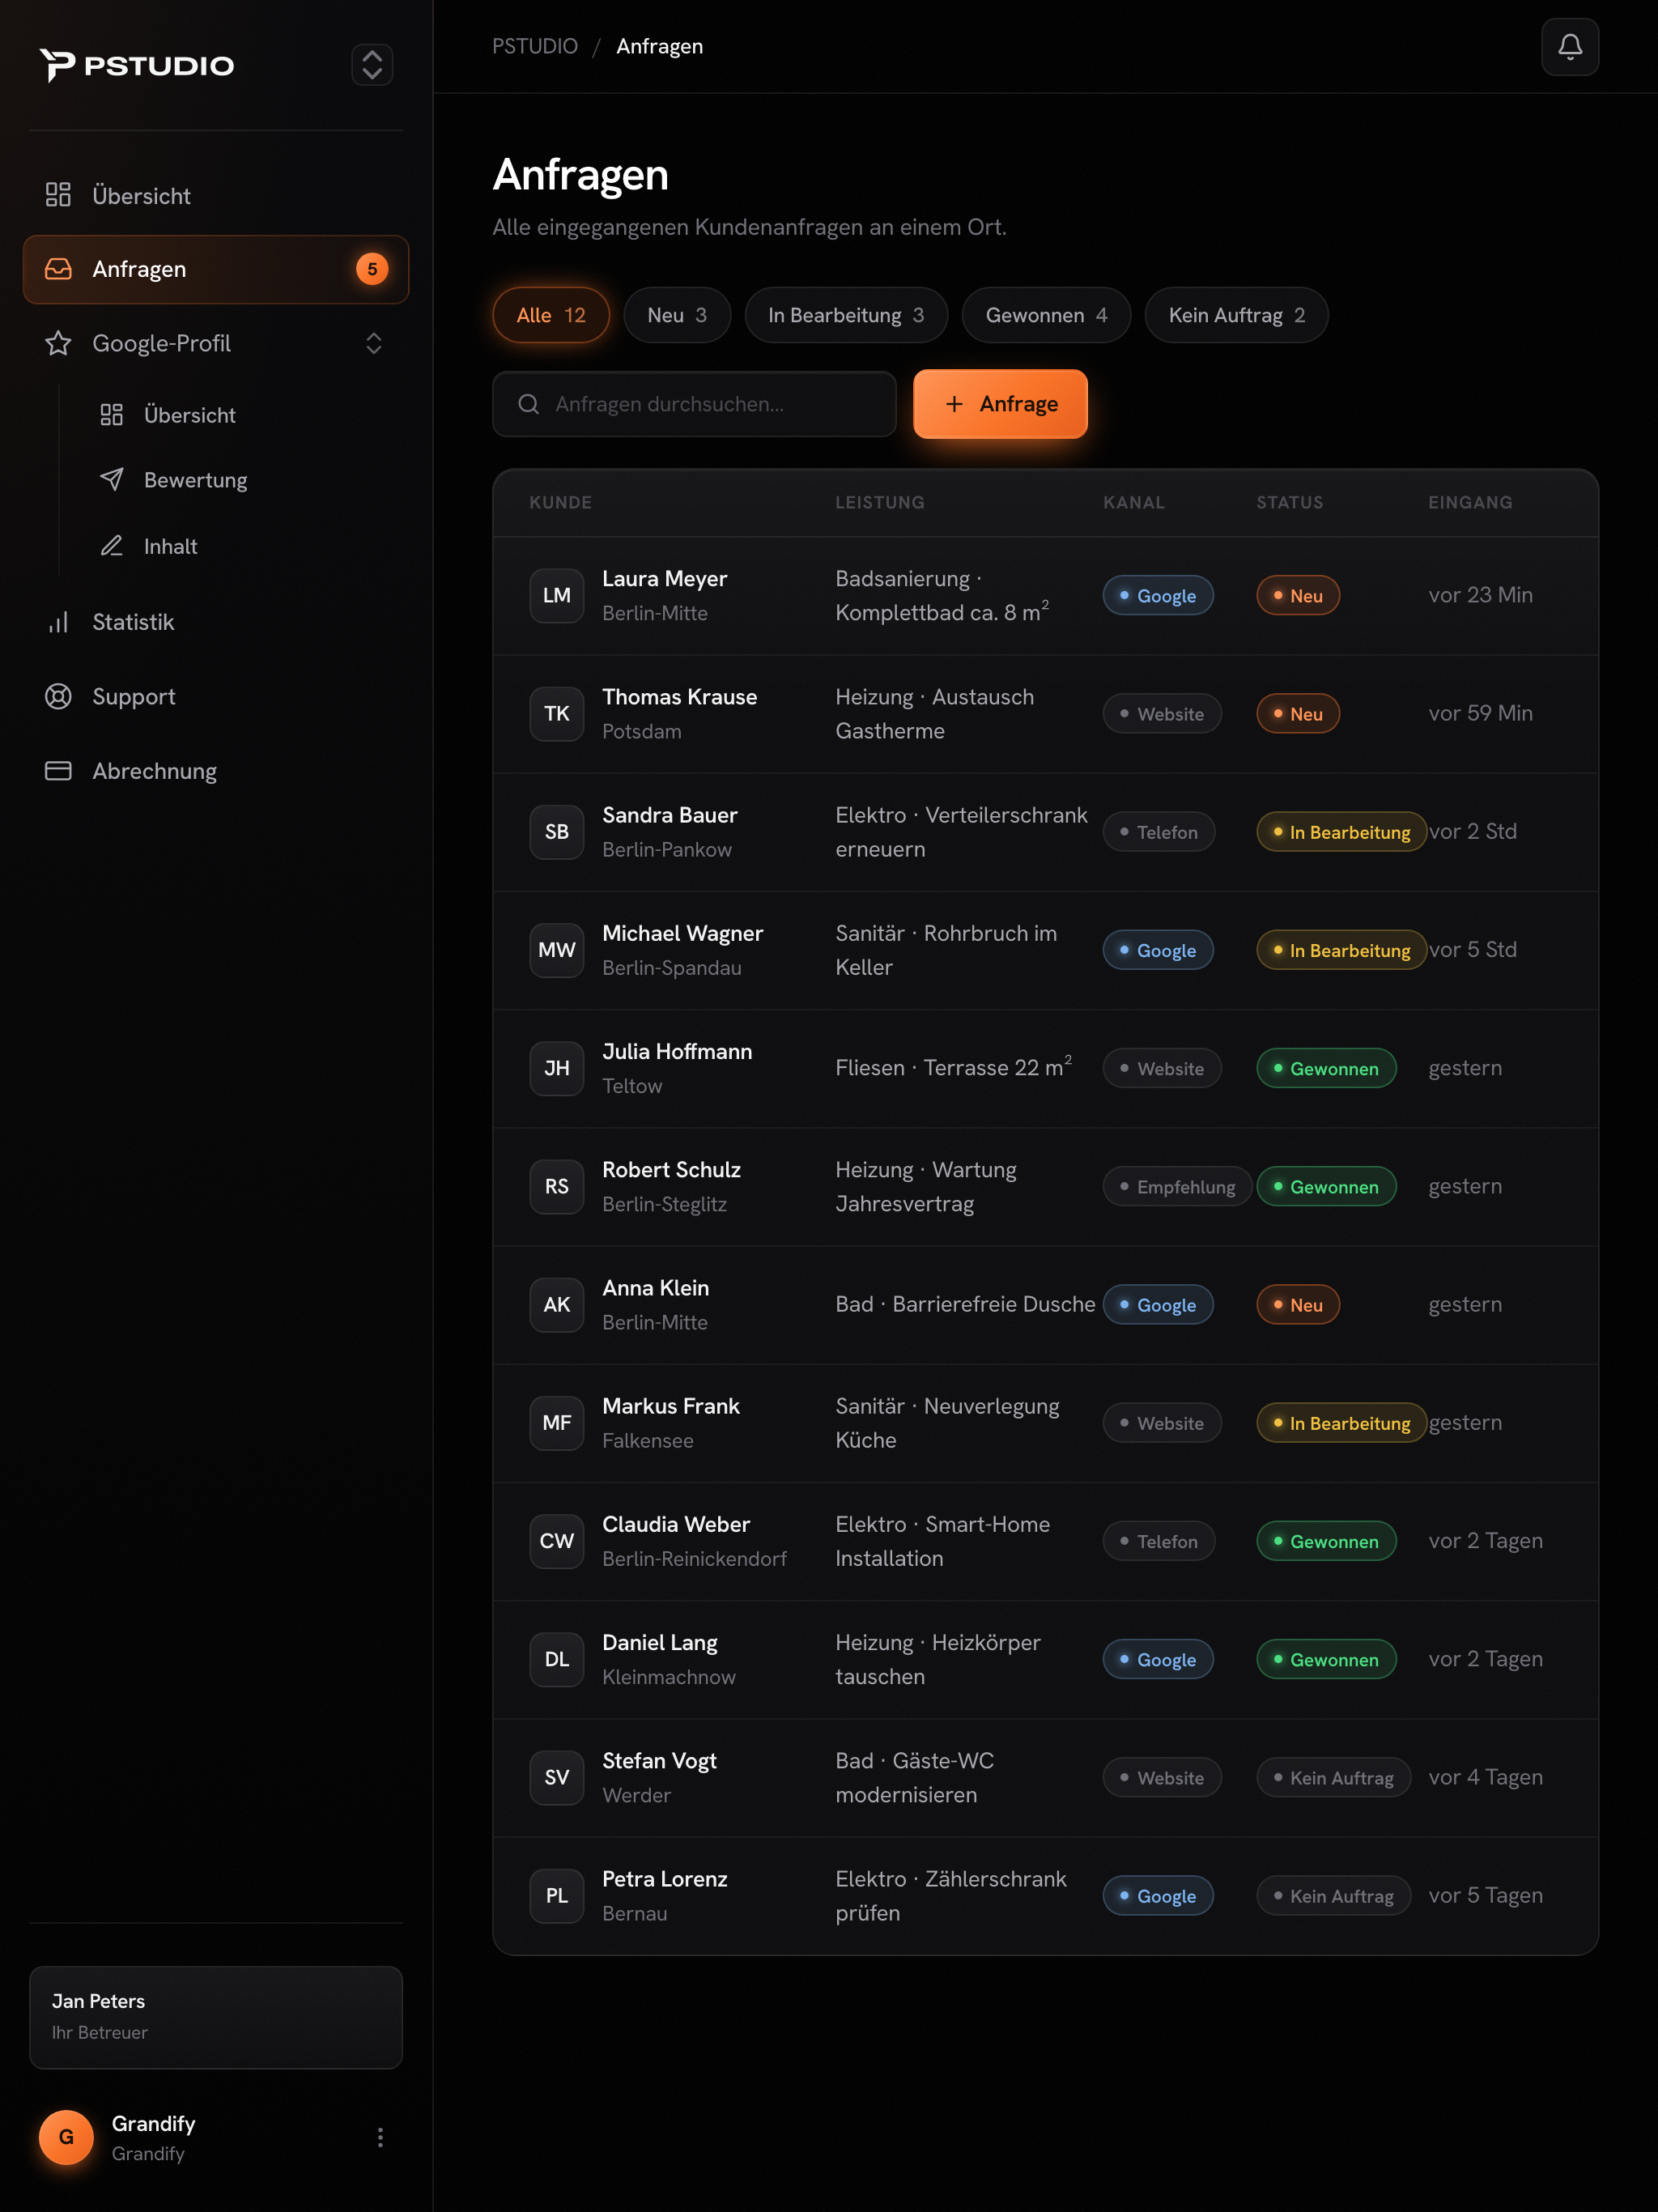Click the MF avatar for Markus Frank

[x=557, y=1422]
